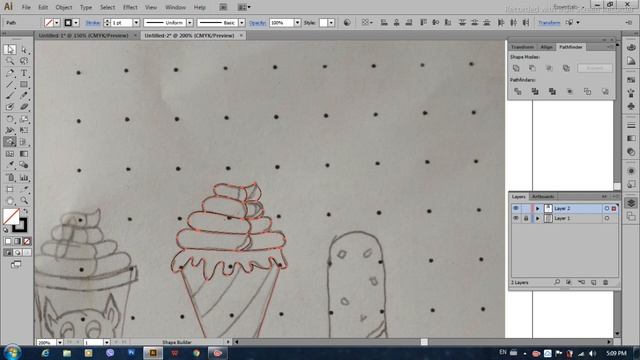This screenshot has width=640, height=360.
Task: Open the fill color dropdown in control bar
Action: click(x=57, y=23)
